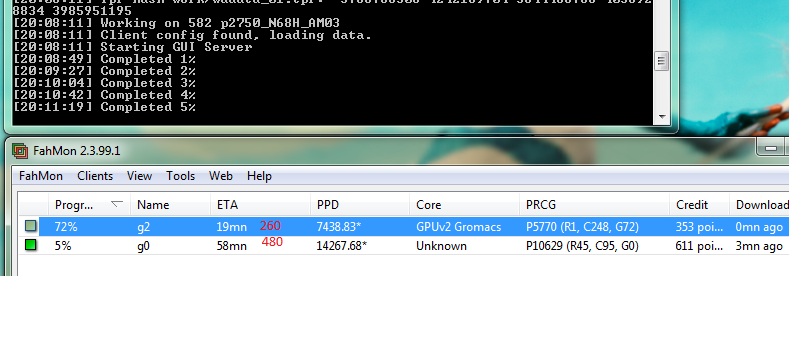This screenshot has height=362, width=807.
Task: Click the GPUv2 Gromacs core cell
Action: pyautogui.click(x=459, y=227)
